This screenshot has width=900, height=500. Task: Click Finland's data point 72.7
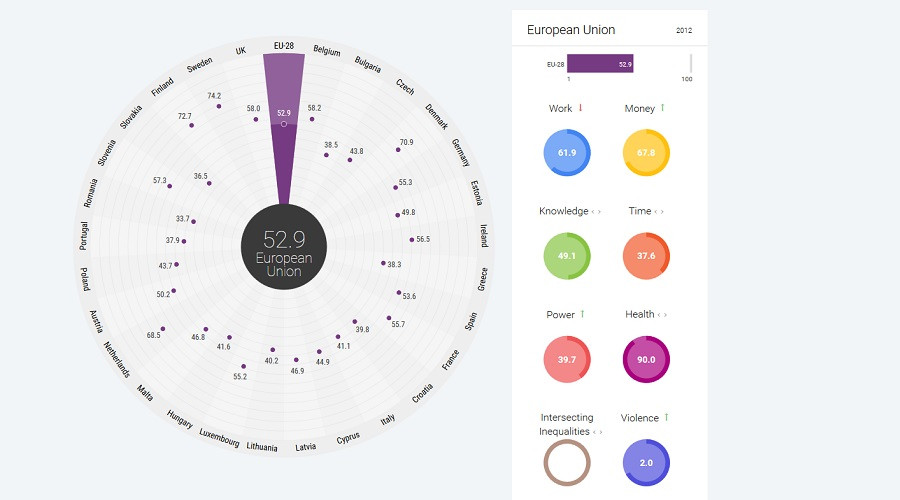point(192,125)
